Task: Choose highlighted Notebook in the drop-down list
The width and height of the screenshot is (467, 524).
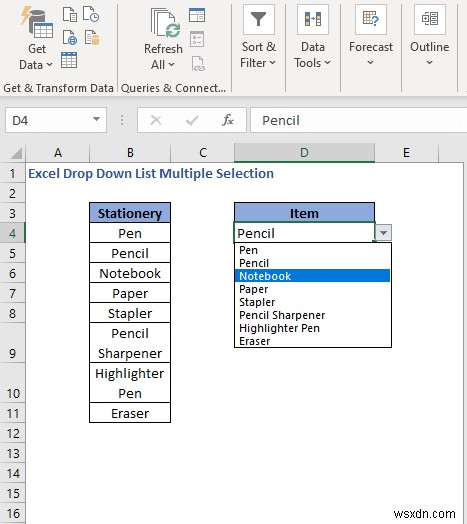Action: tap(313, 276)
